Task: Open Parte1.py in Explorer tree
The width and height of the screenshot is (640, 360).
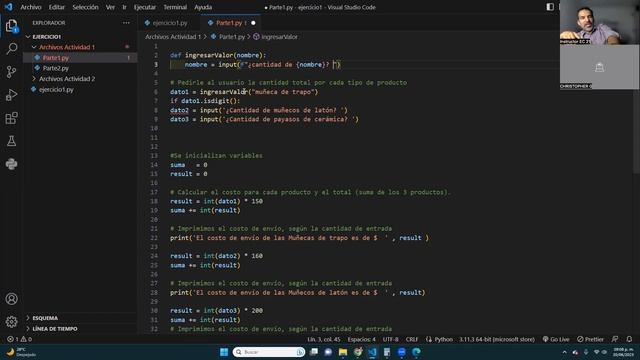Action: click(x=56, y=58)
